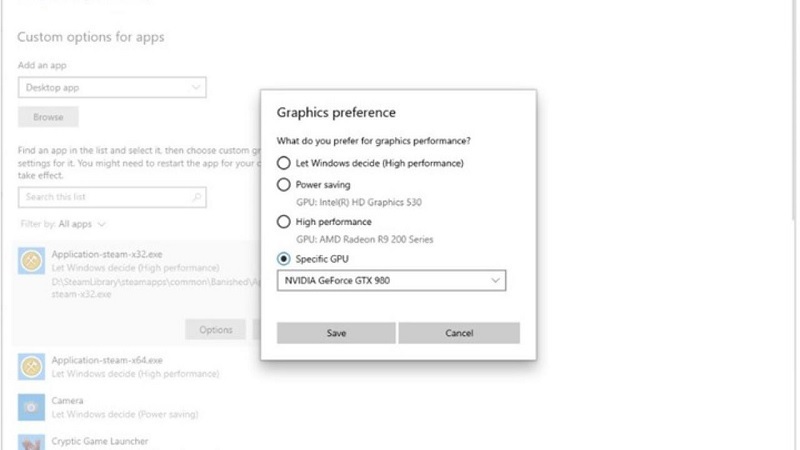
Task: Save the graphics preference
Action: click(336, 333)
